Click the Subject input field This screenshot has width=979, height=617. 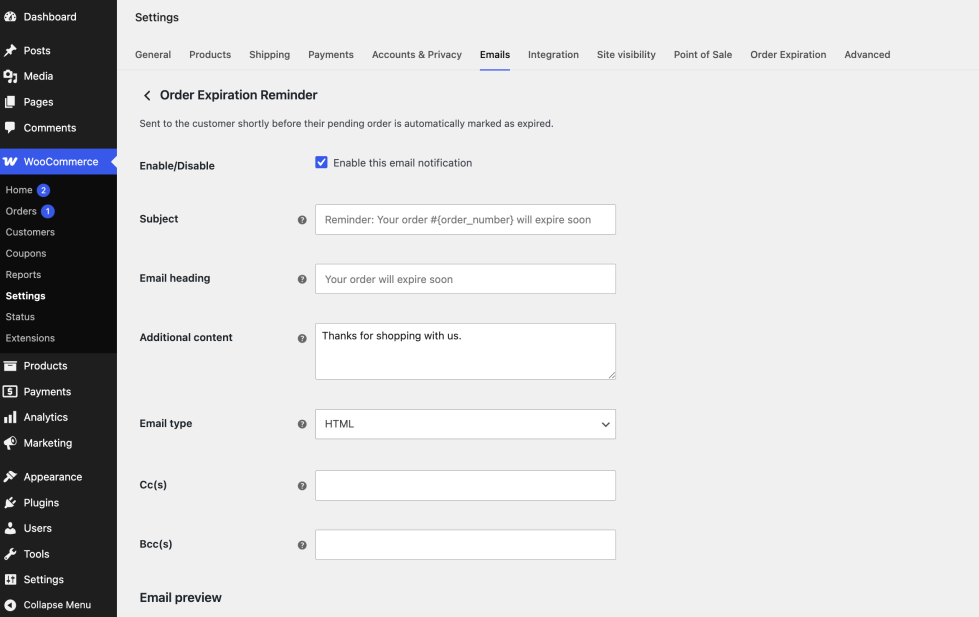pos(465,220)
